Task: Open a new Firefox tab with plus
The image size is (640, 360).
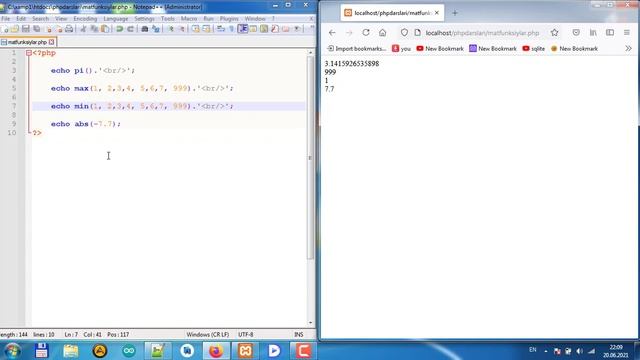Action: click(455, 13)
